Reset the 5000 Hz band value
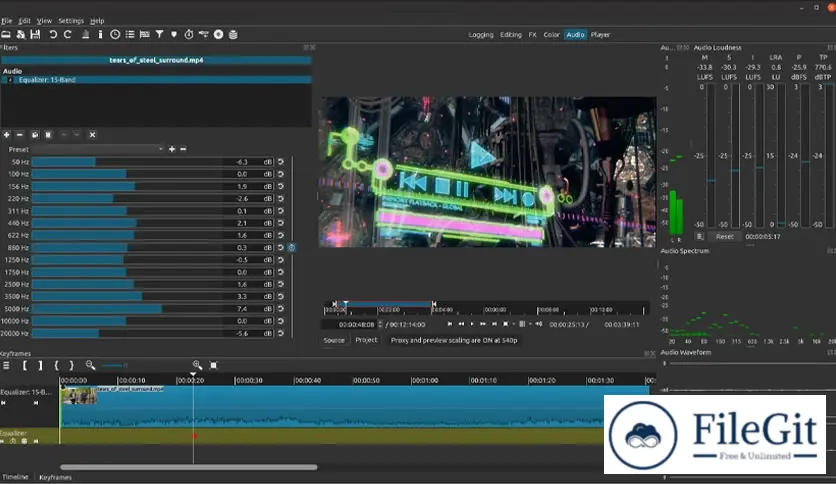Image resolution: width=836 pixels, height=484 pixels. click(x=280, y=309)
